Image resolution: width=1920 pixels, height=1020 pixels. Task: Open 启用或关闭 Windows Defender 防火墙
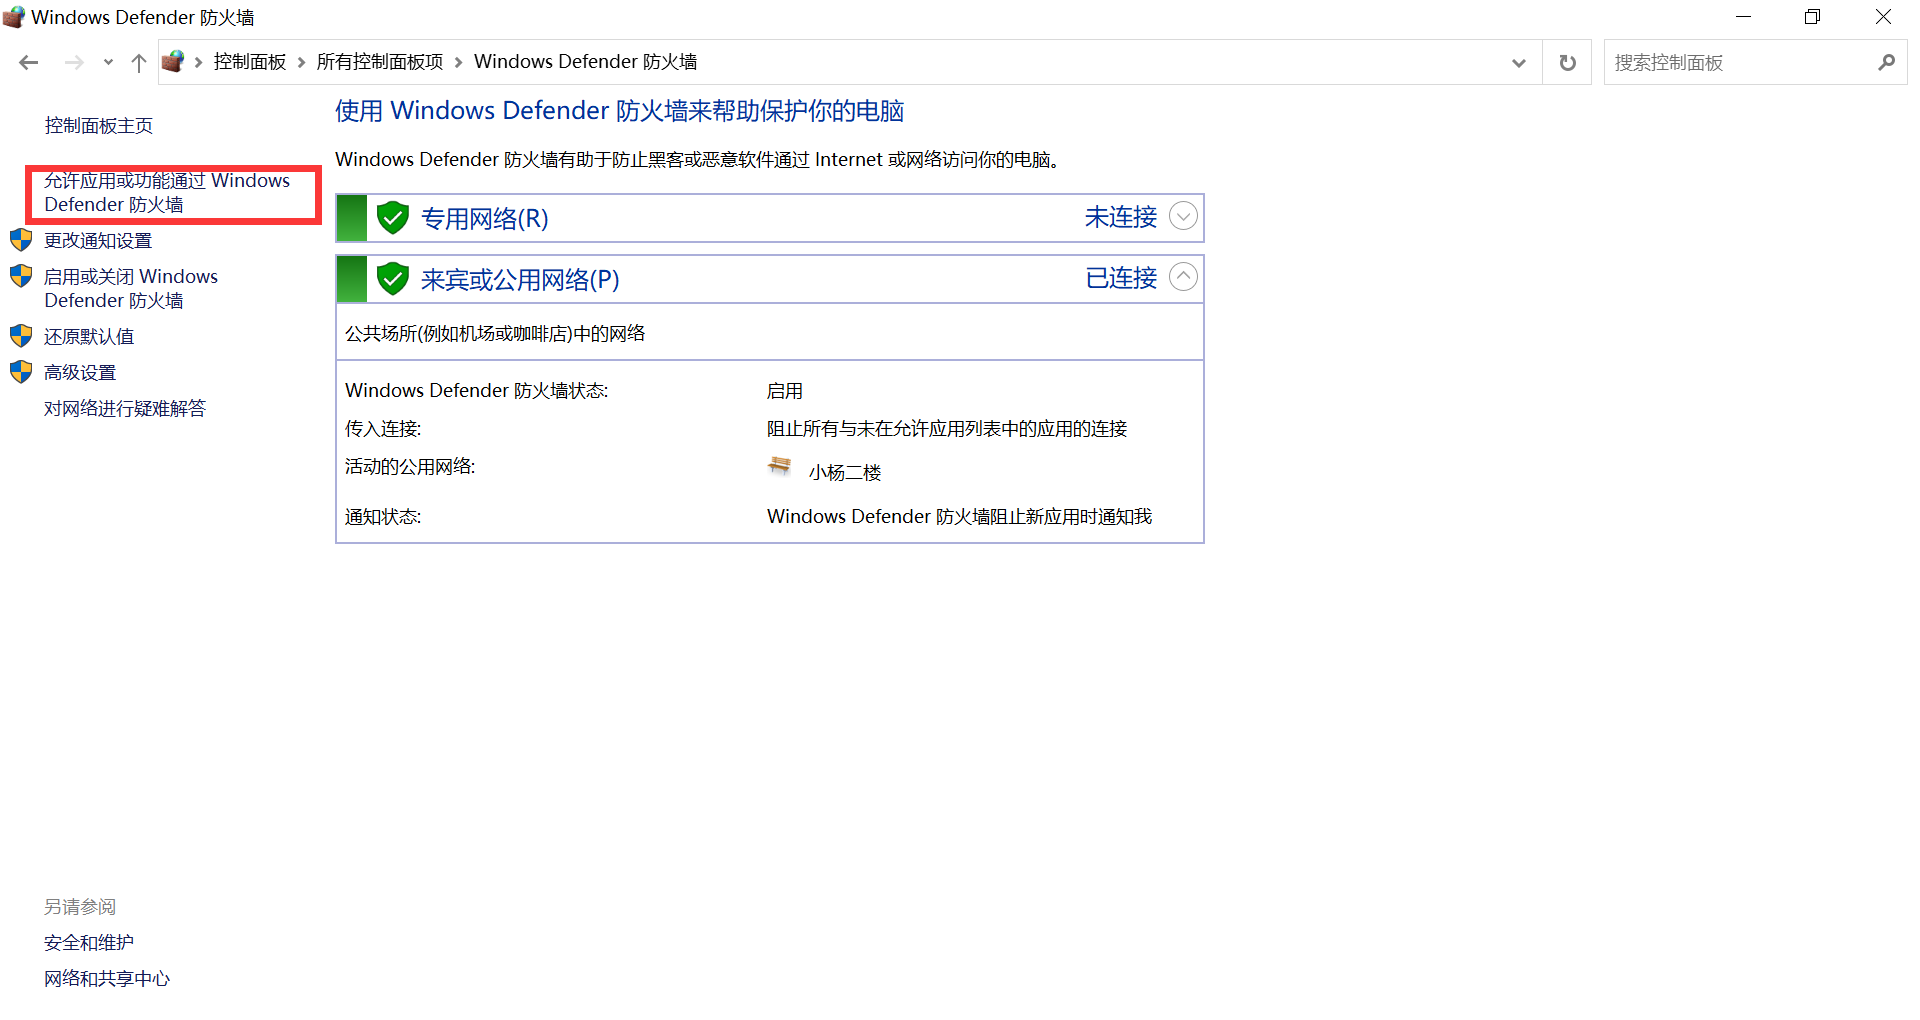click(x=131, y=289)
